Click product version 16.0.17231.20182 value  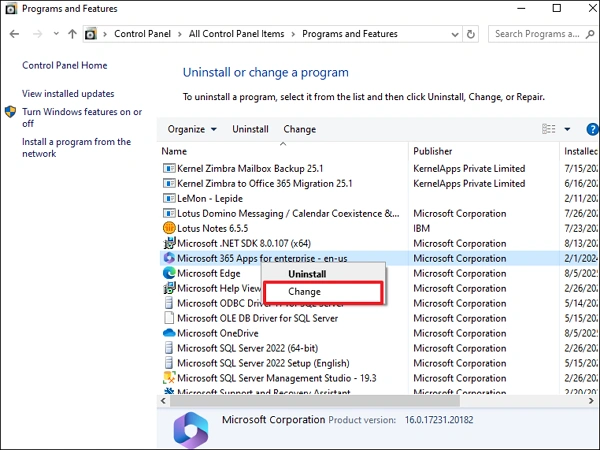point(439,420)
